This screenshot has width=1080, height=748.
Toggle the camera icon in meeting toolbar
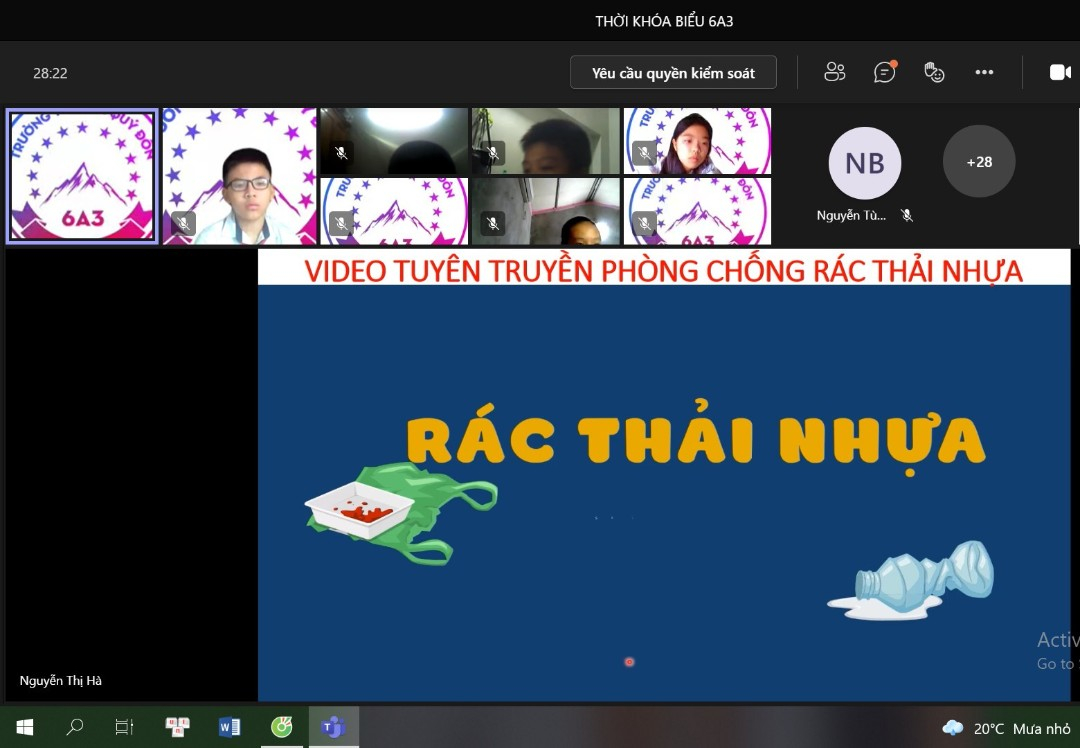pyautogui.click(x=1059, y=72)
